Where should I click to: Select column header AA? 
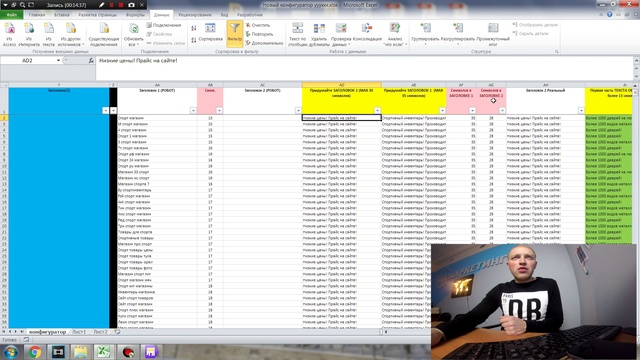pos(157,85)
